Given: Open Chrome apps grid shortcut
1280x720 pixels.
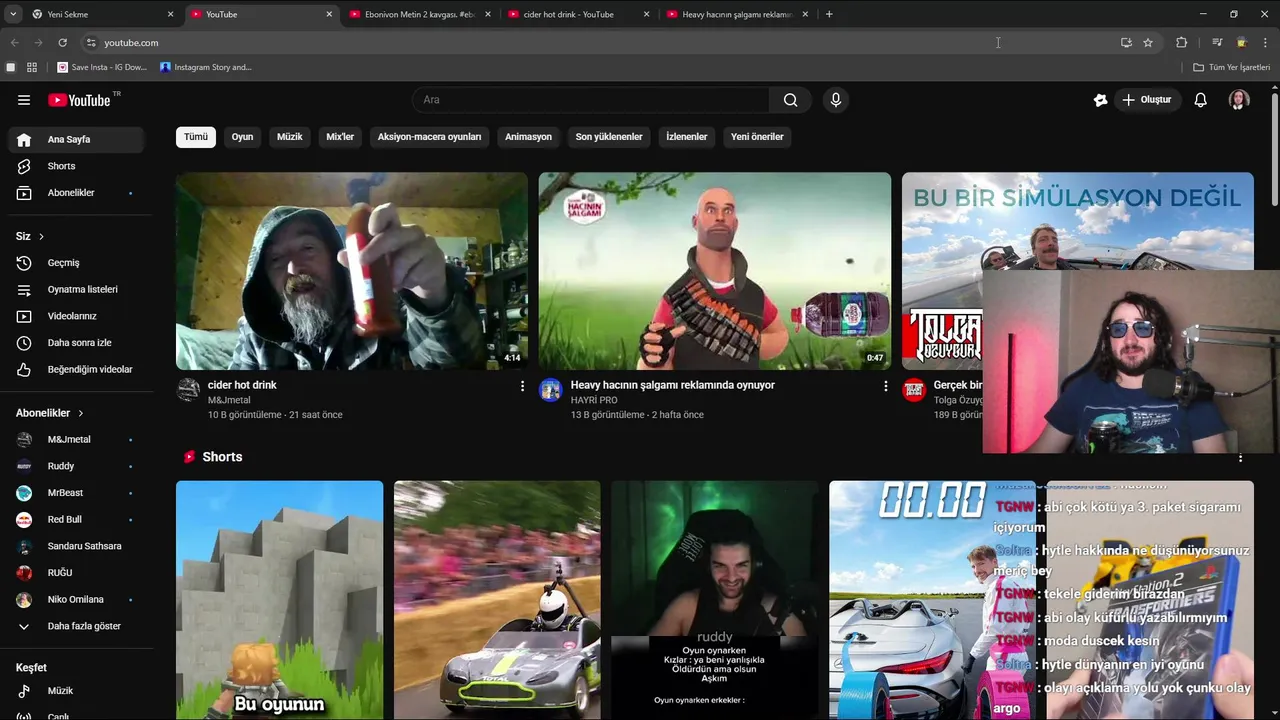Looking at the screenshot, I should point(32,67).
